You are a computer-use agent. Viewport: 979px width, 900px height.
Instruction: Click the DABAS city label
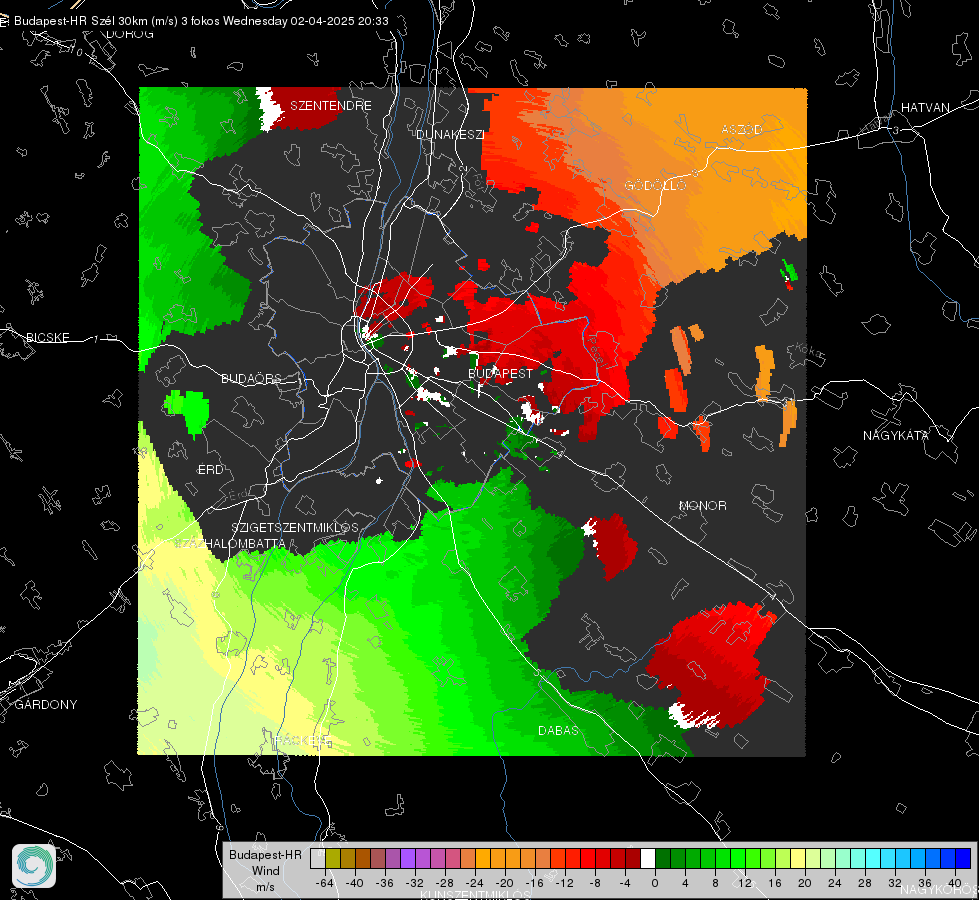[x=558, y=730]
